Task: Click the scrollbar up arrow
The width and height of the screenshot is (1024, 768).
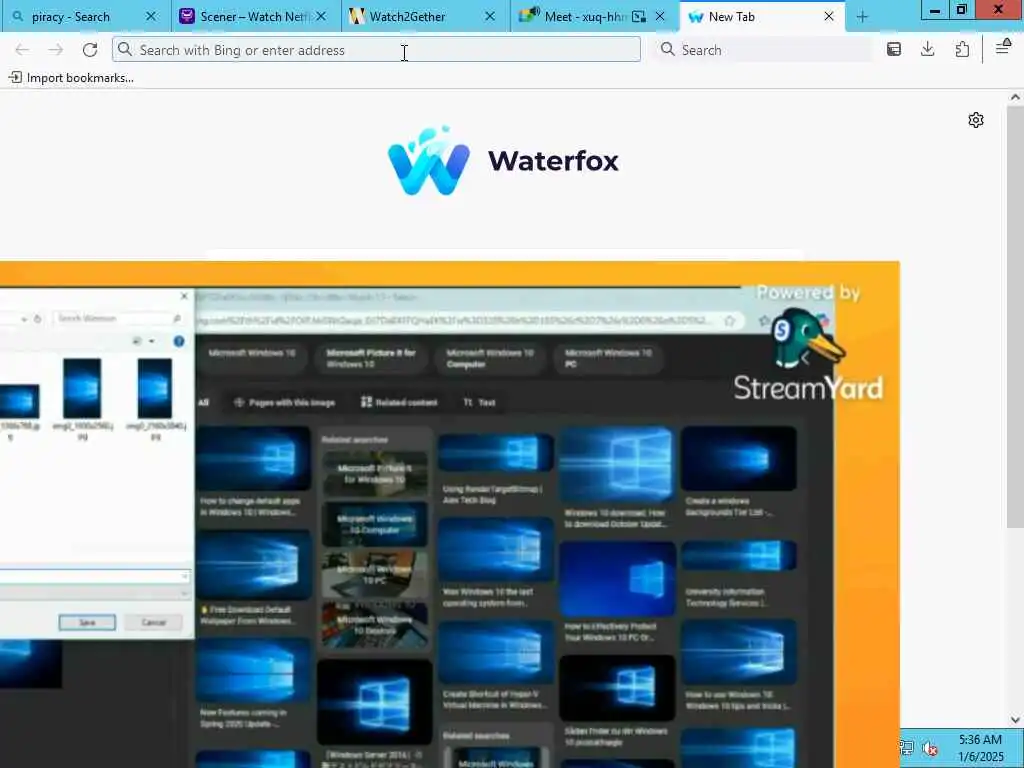Action: click(1015, 97)
